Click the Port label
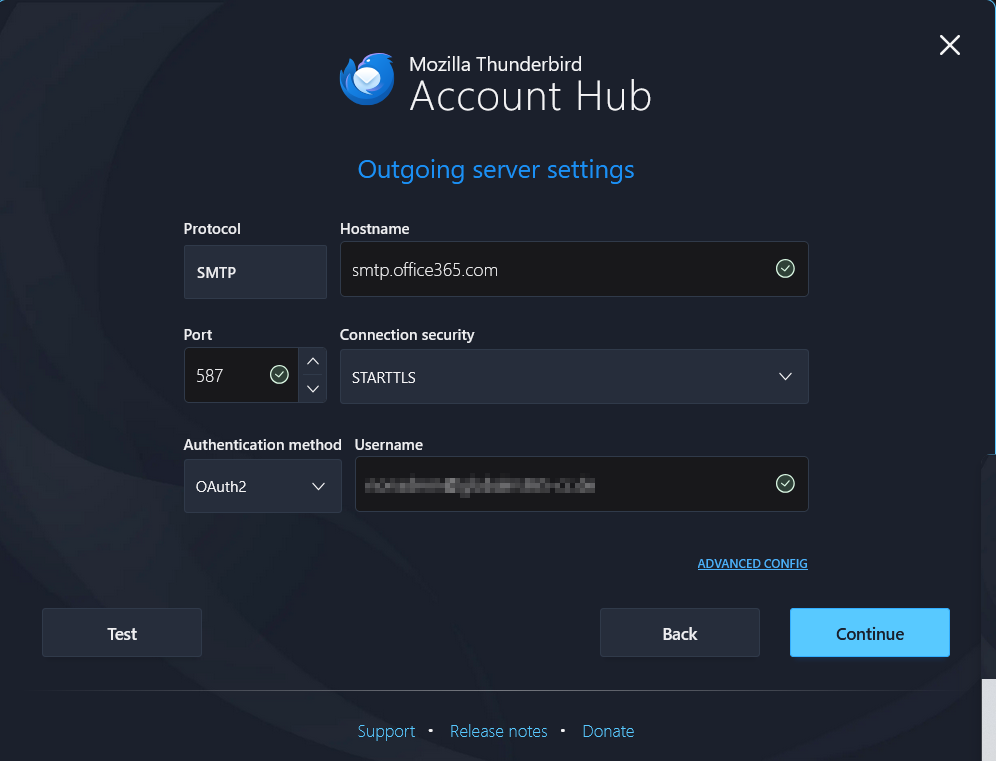The image size is (996, 761). click(198, 335)
